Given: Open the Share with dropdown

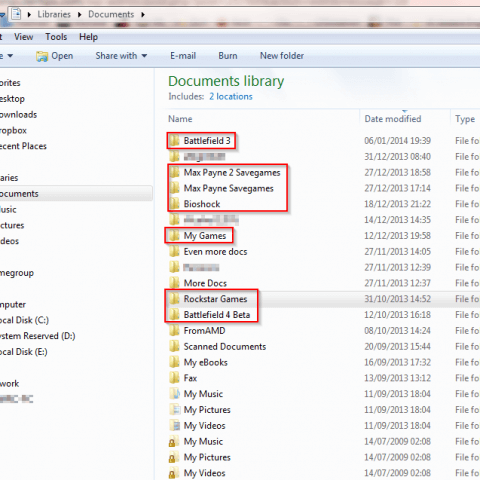Looking at the screenshot, I should [x=121, y=56].
